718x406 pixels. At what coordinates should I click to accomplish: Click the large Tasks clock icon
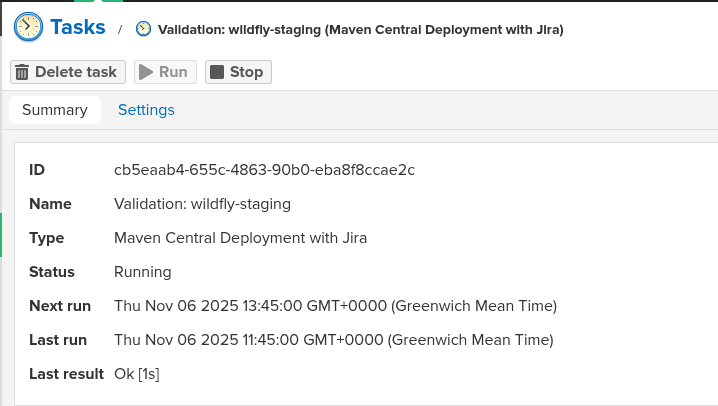(x=29, y=28)
